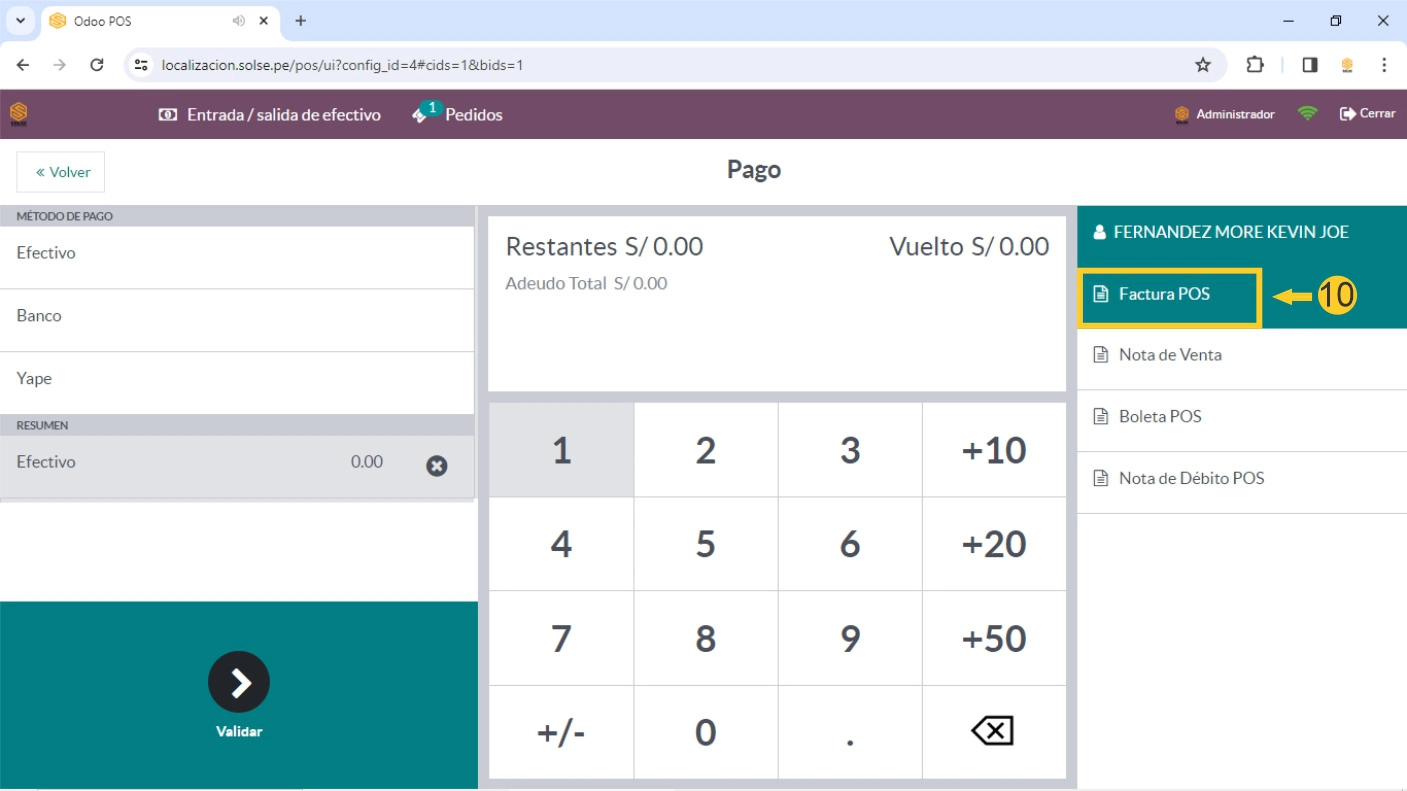This screenshot has height=791, width=1407.
Task: Open the Administrador user menu
Action: point(1225,115)
